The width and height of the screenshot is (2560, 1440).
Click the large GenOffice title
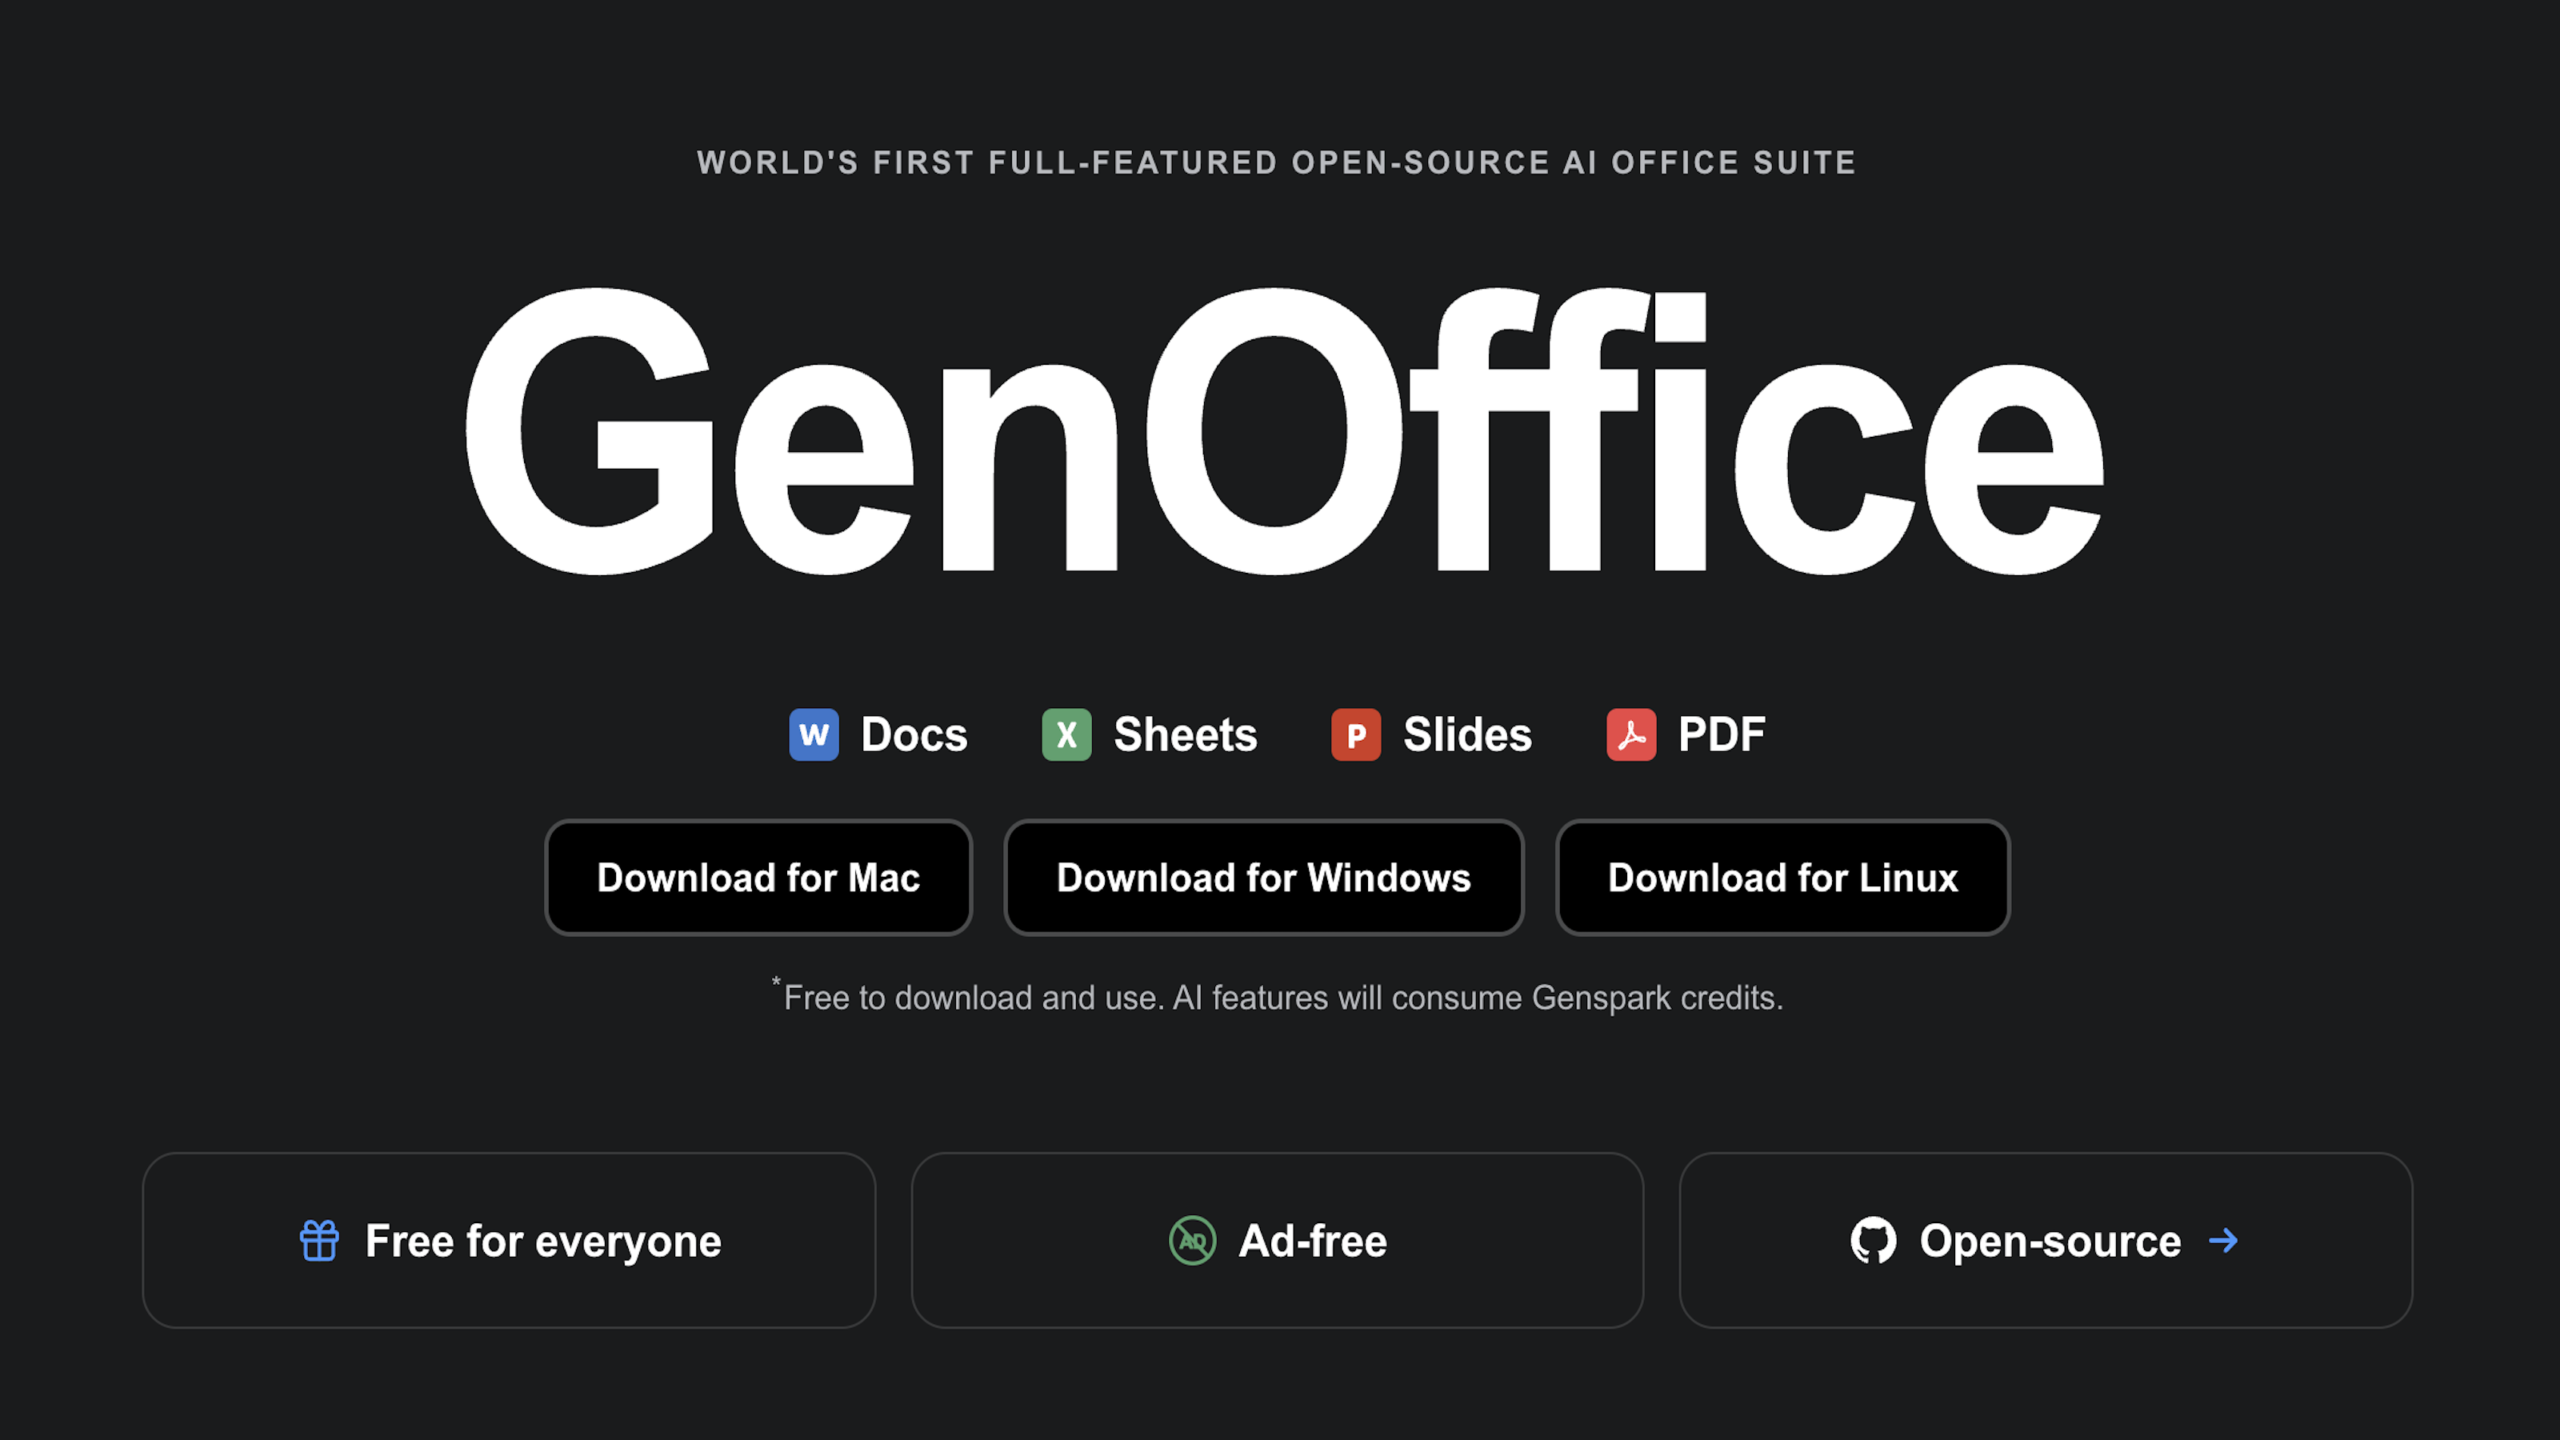click(1284, 432)
